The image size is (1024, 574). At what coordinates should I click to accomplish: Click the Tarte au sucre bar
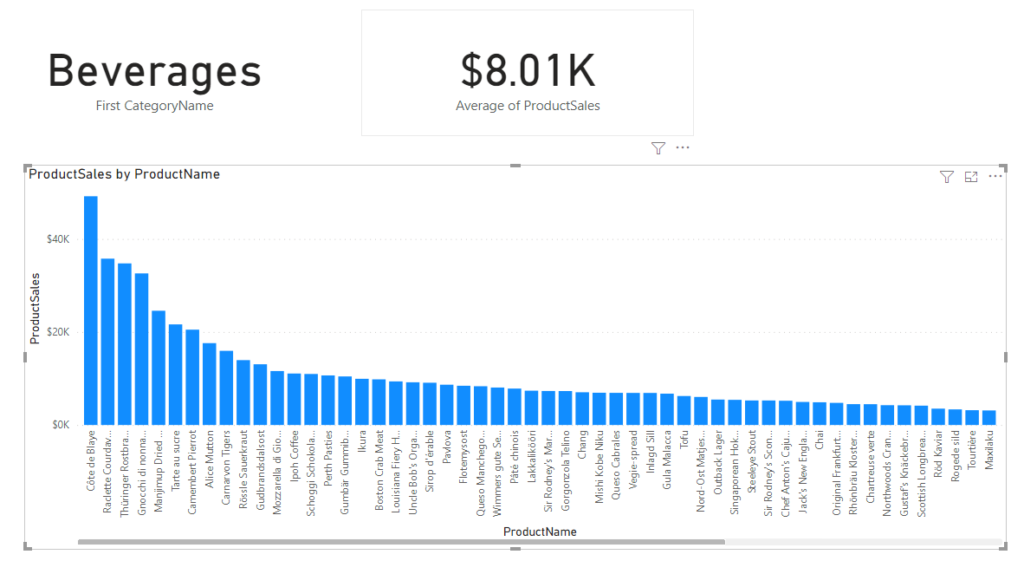(176, 375)
